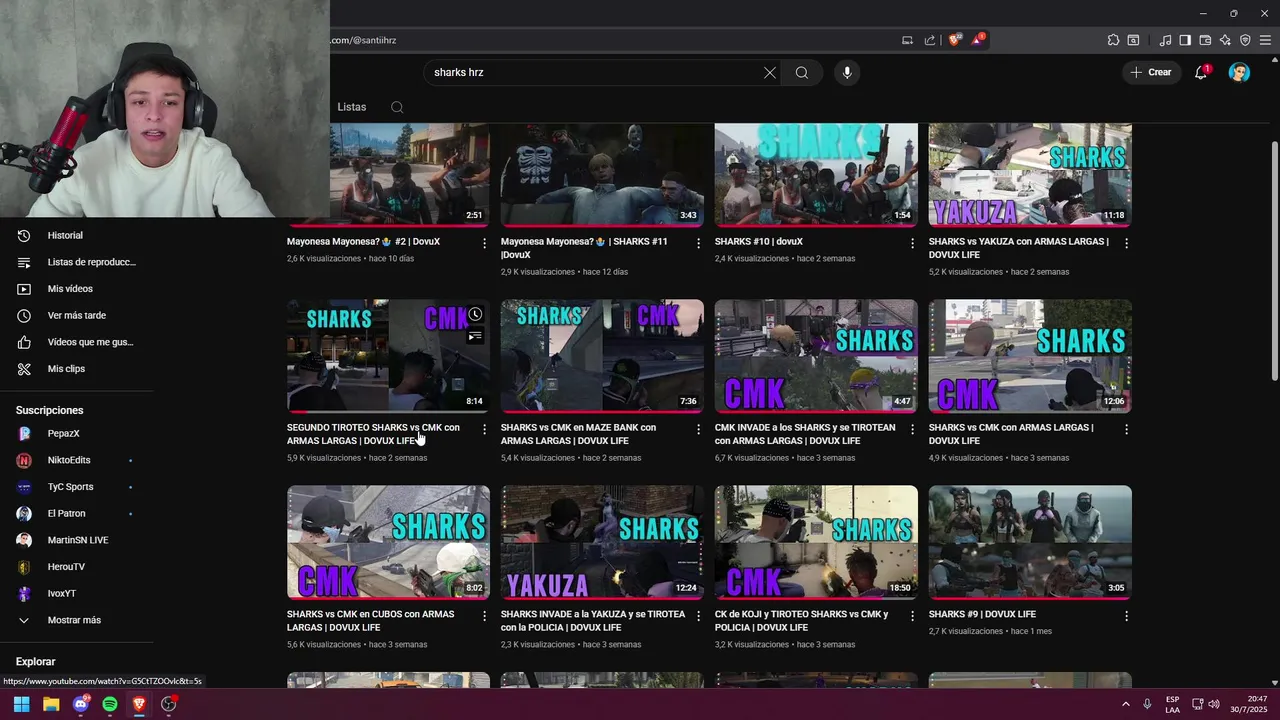Open Spotify from the taskbar
Viewport: 1280px width, 720px height.
point(110,704)
